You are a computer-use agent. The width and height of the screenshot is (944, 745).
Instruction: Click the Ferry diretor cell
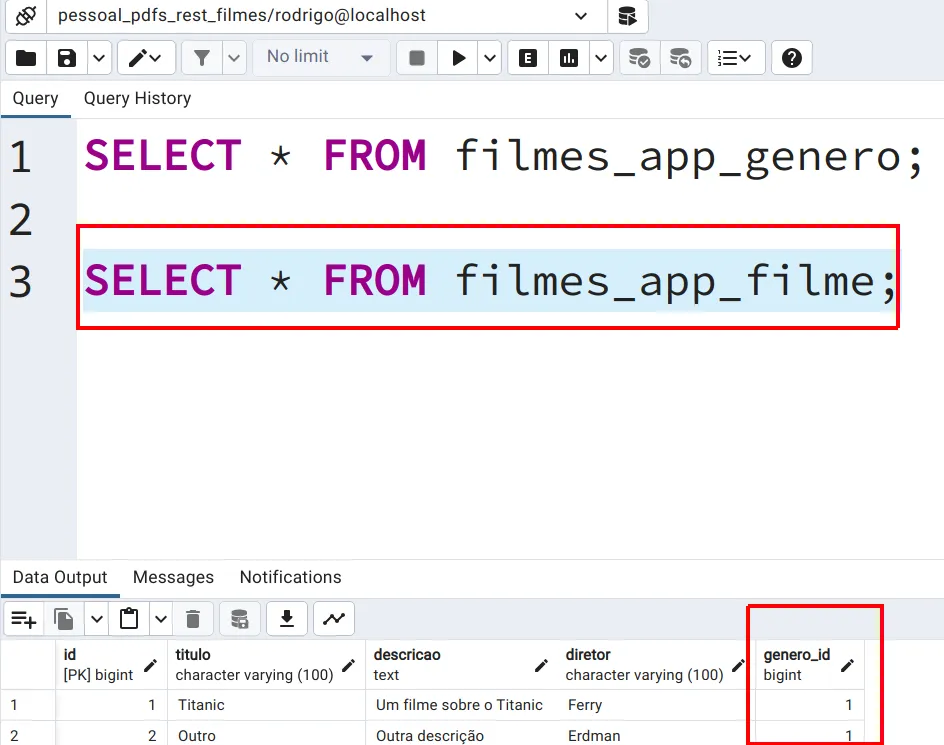click(x=656, y=705)
